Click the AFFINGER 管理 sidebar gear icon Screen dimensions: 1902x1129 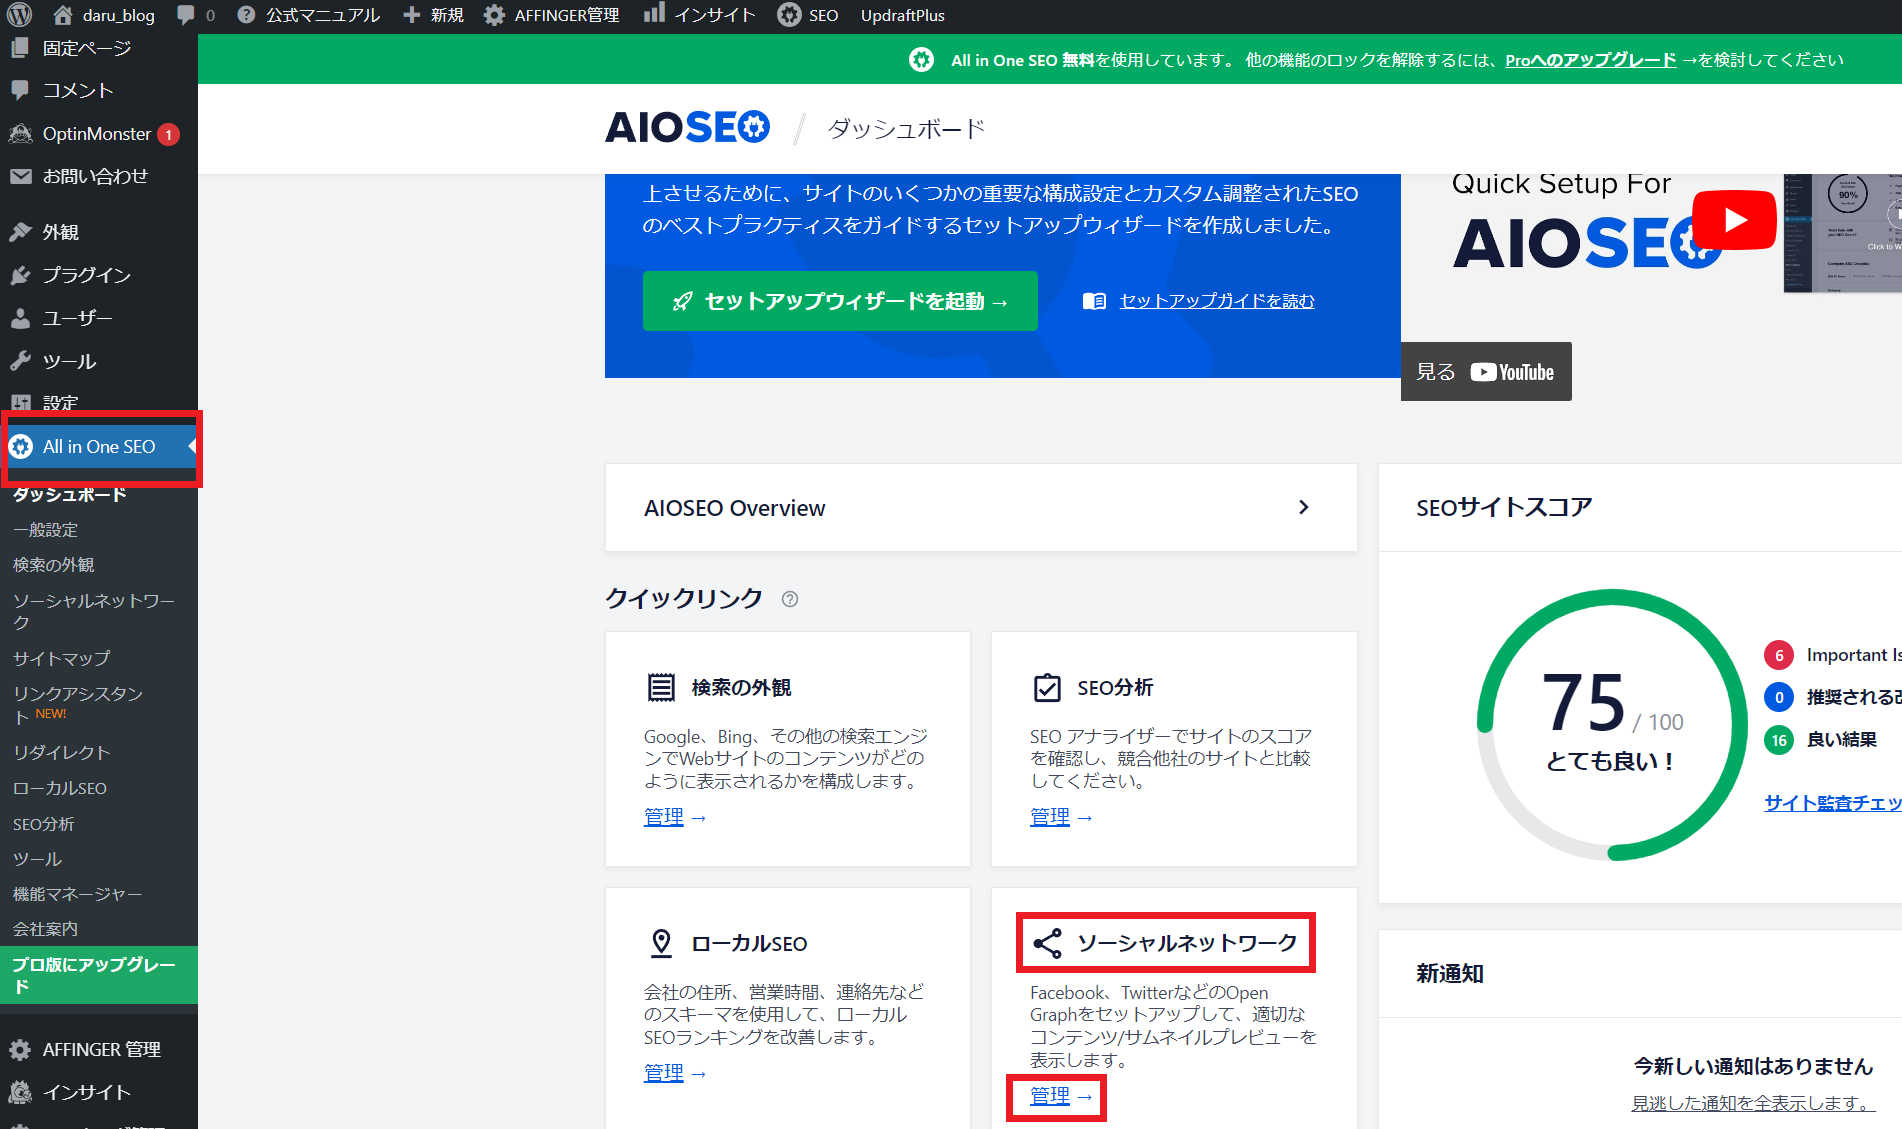pos(20,1049)
